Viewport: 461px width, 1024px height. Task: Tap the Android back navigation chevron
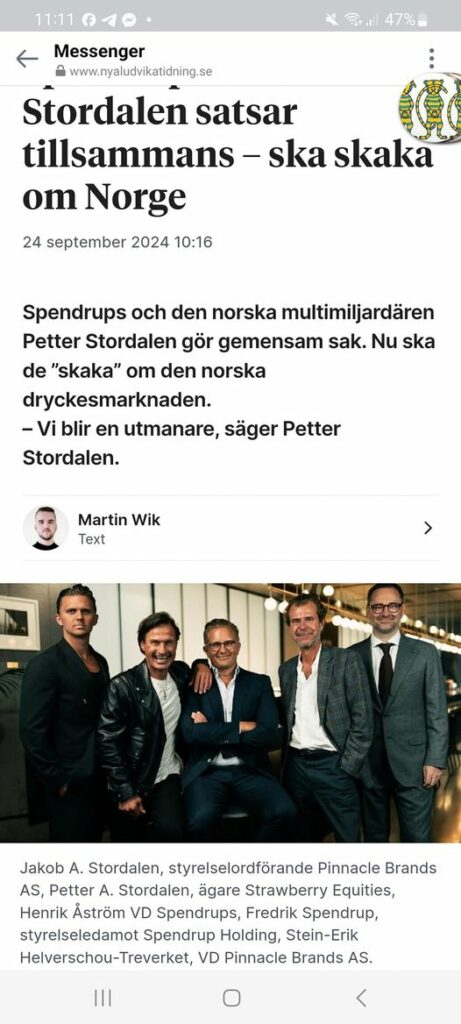coord(361,997)
